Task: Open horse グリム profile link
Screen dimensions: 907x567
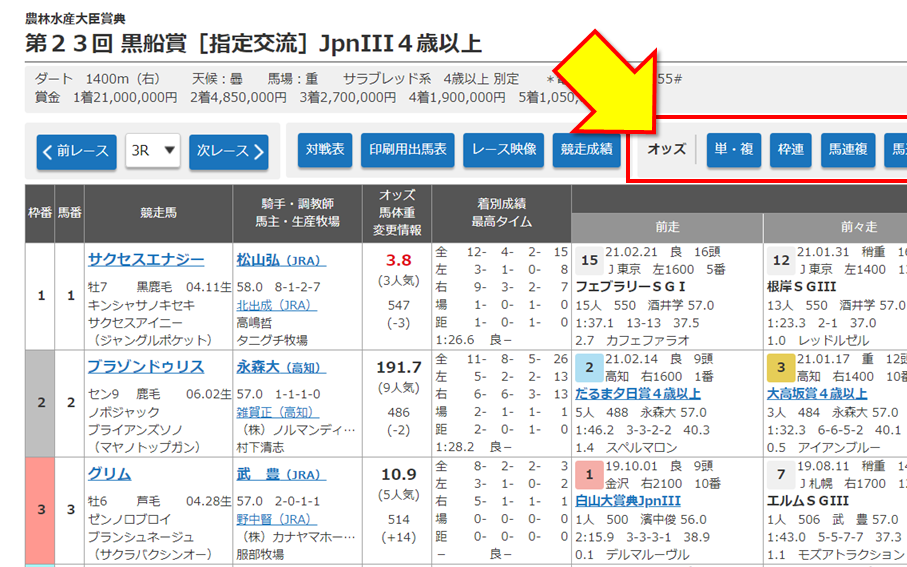Action: pos(109,473)
